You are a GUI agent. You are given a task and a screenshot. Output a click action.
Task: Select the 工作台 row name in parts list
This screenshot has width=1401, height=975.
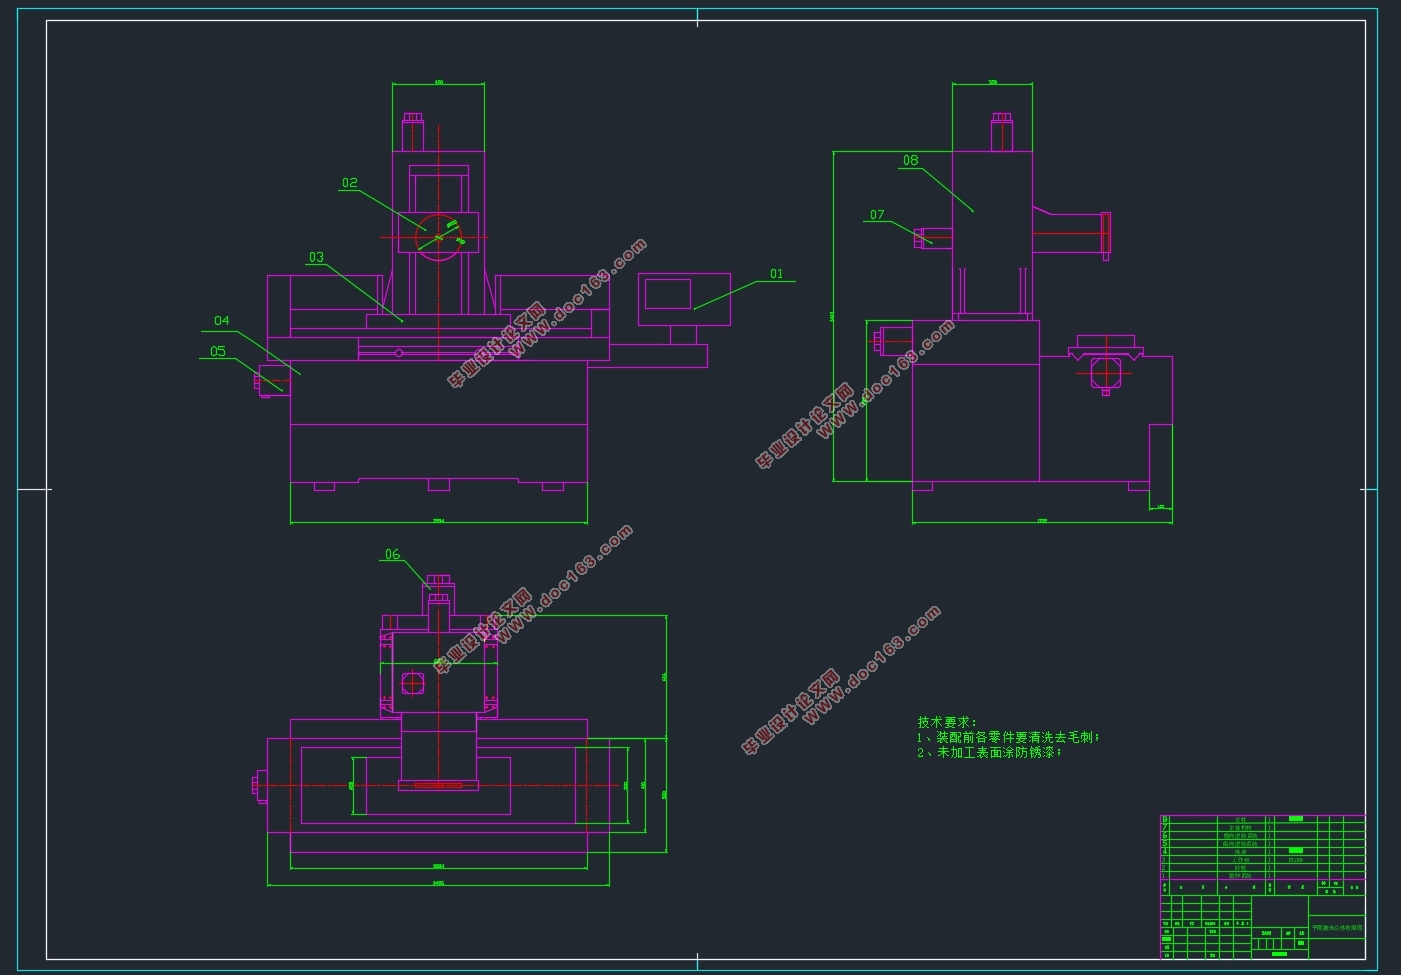1240,859
